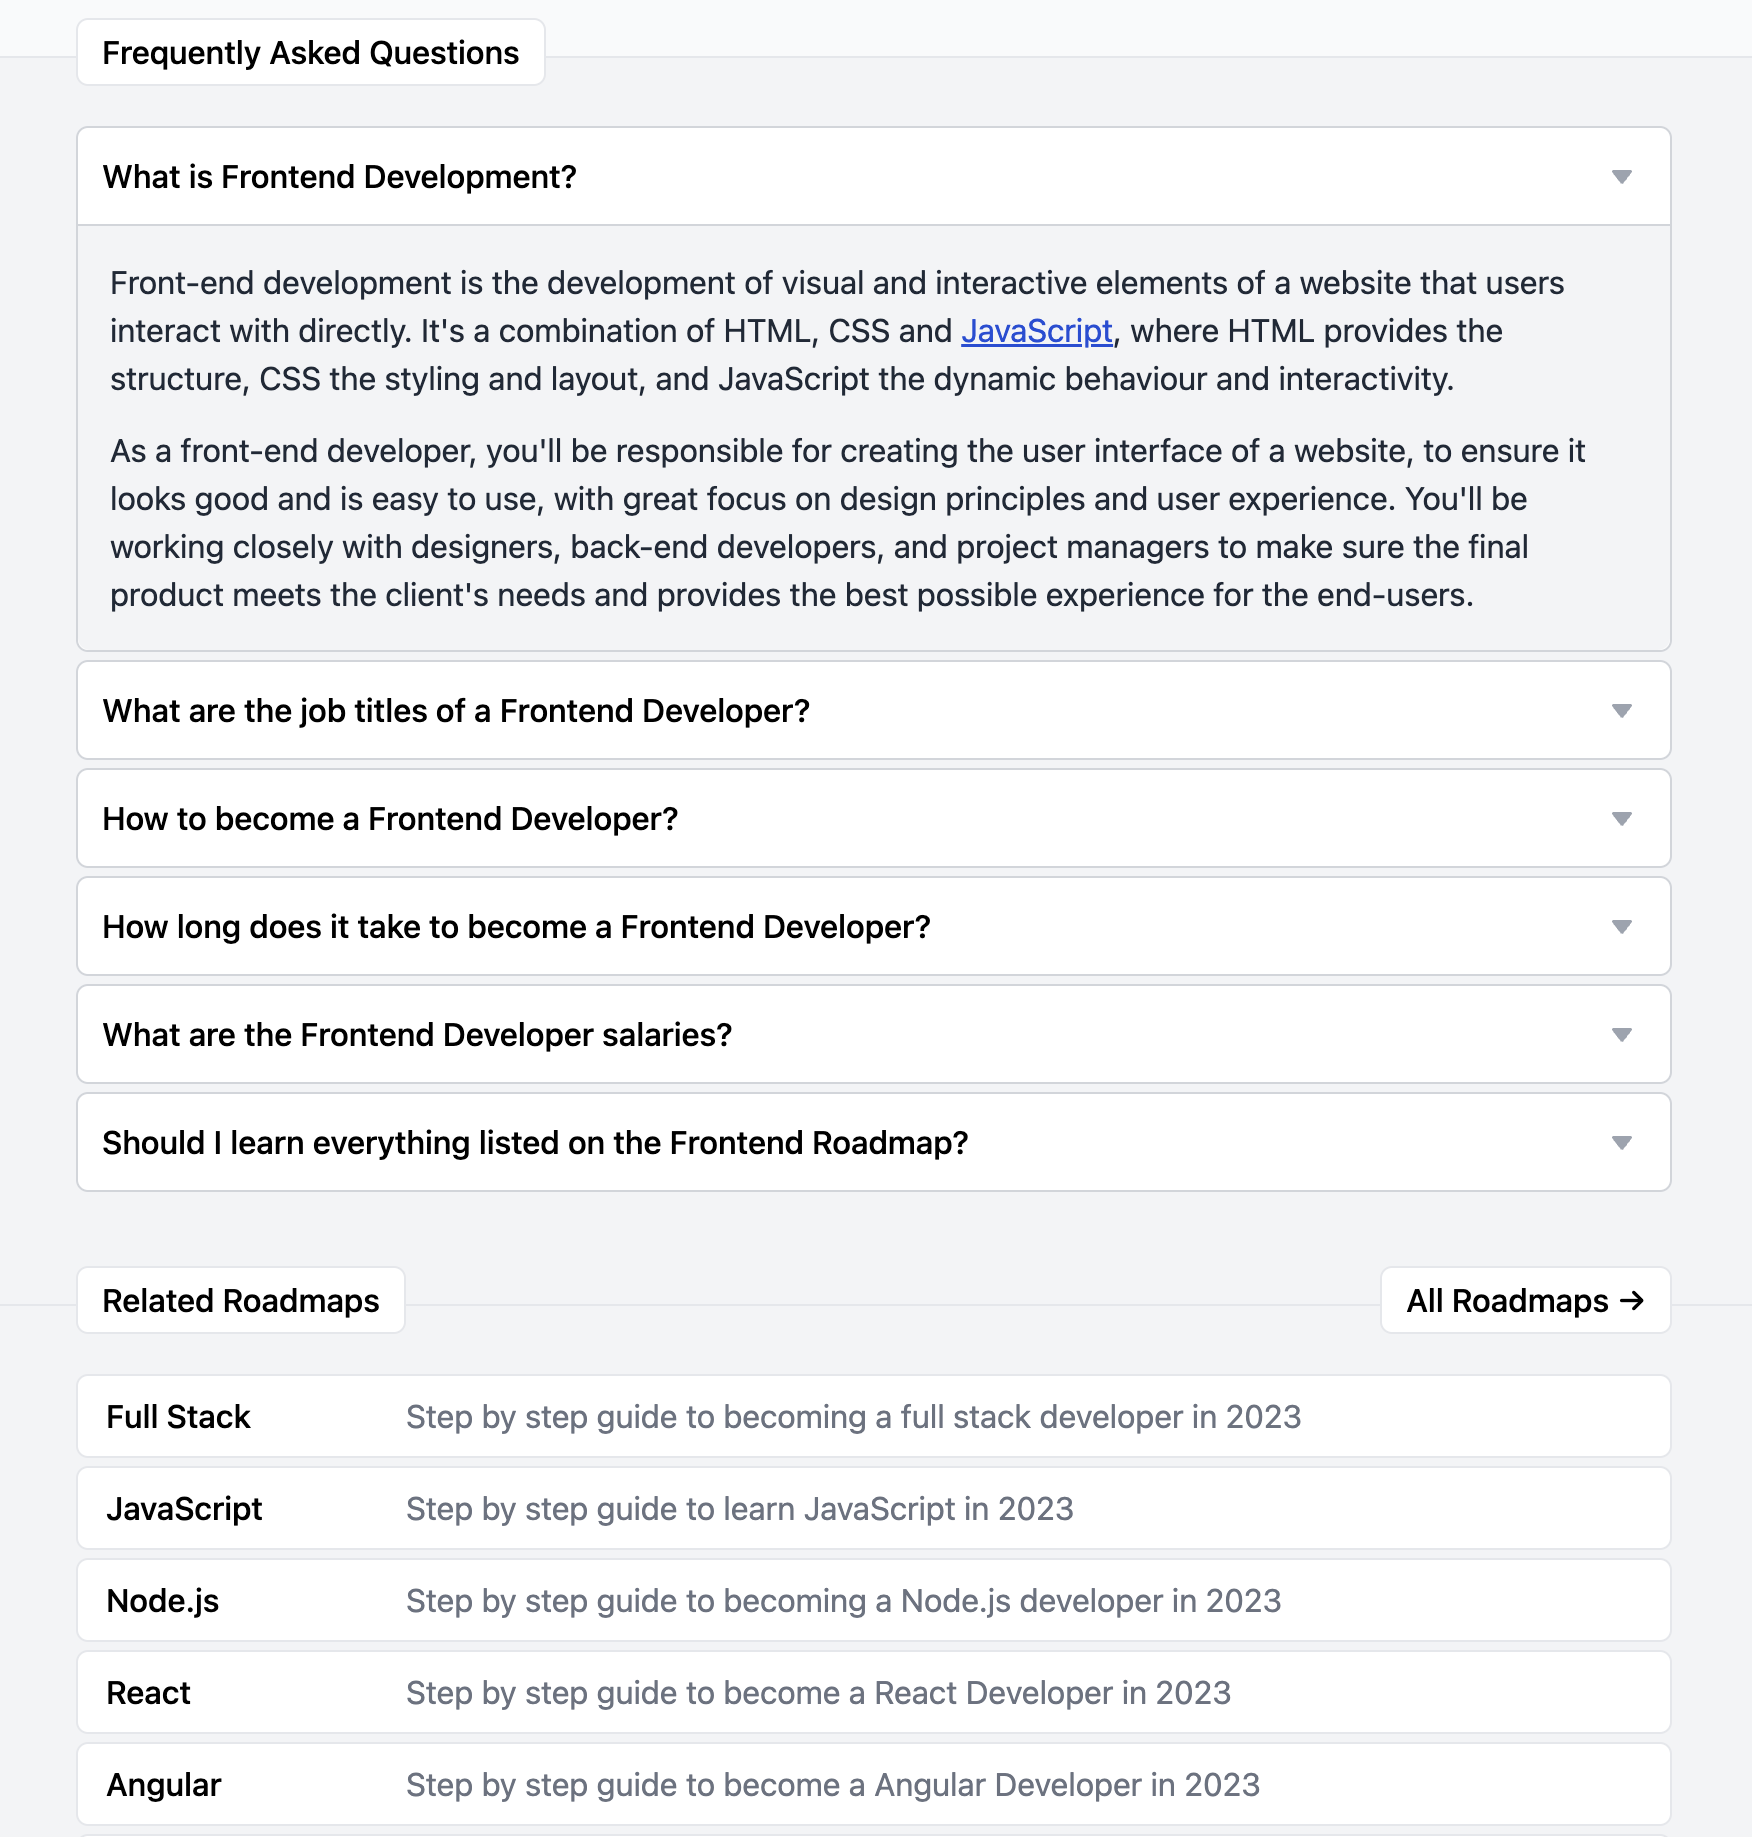
Task: Click arrow beside 'Should I learn everything' question
Action: pos(1621,1143)
